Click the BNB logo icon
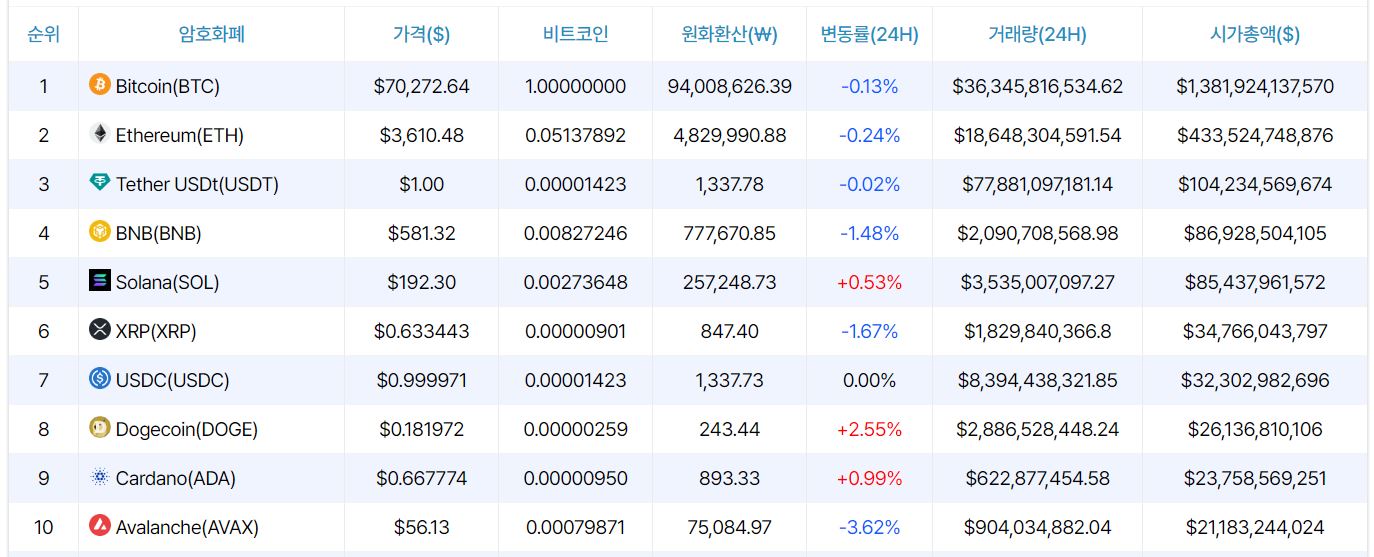The width and height of the screenshot is (1374, 557). [x=100, y=232]
